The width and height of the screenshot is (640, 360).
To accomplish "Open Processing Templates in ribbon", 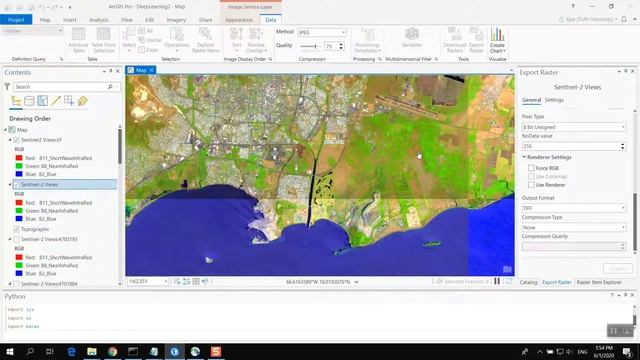I will click(x=367, y=40).
